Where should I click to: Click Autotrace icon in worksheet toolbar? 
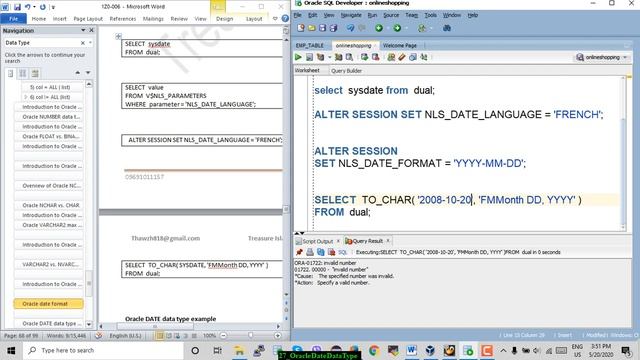338,57
